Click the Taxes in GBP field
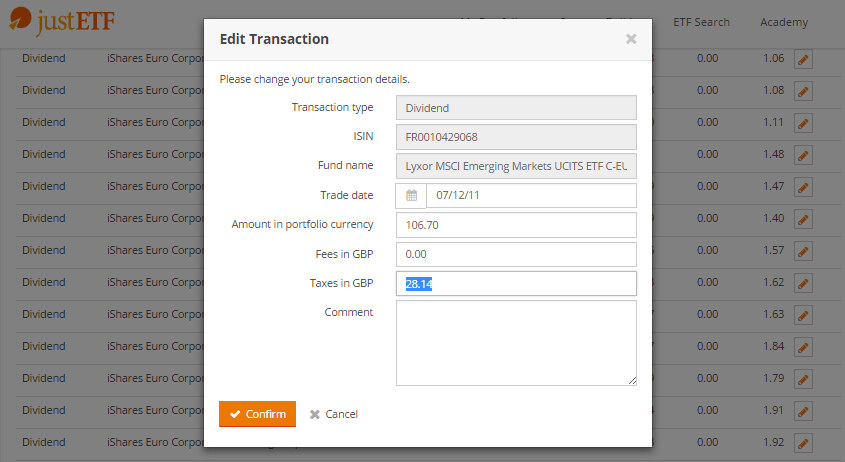Screen dimensions: 845x462 pyautogui.click(x=516, y=284)
